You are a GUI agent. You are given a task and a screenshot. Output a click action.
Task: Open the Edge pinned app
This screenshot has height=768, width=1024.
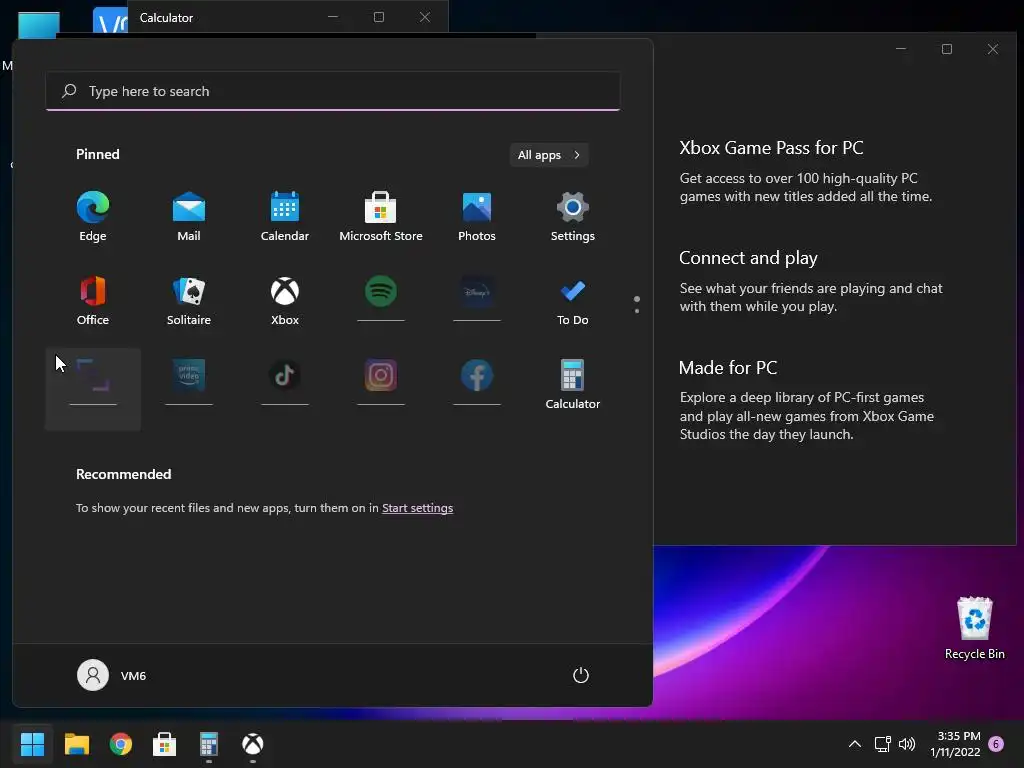click(x=93, y=217)
